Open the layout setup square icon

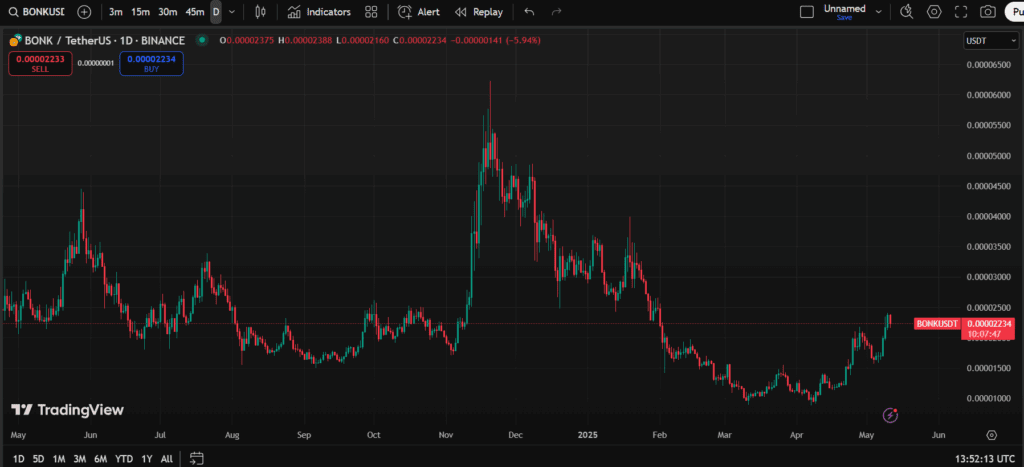807,12
